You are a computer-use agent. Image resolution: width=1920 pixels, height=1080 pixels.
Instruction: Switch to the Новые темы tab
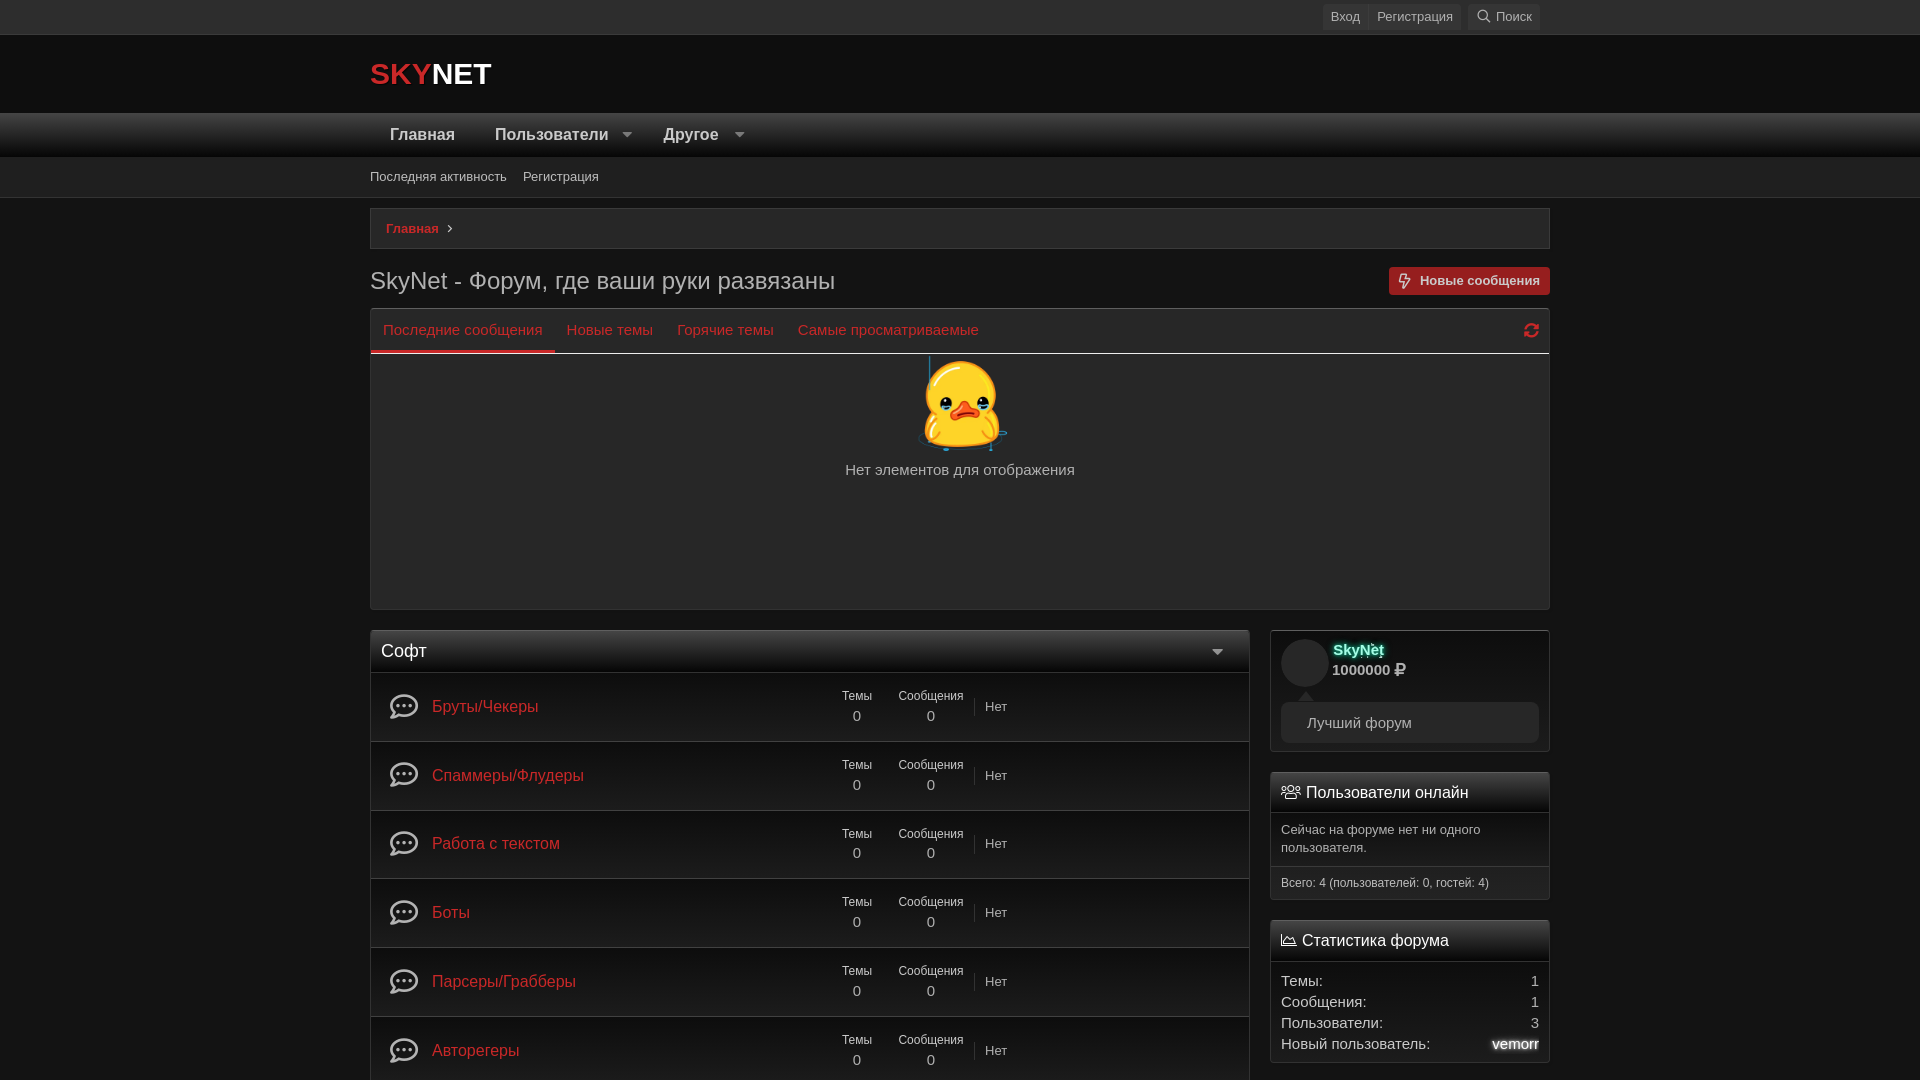coord(609,330)
